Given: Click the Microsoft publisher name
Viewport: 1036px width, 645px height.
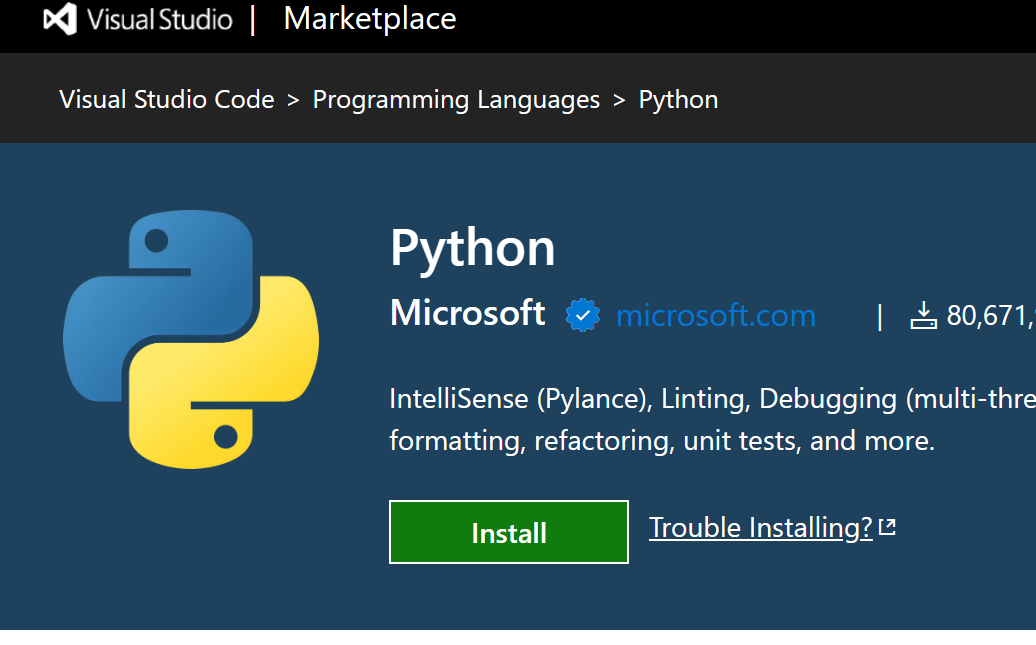Looking at the screenshot, I should pyautogui.click(x=467, y=313).
